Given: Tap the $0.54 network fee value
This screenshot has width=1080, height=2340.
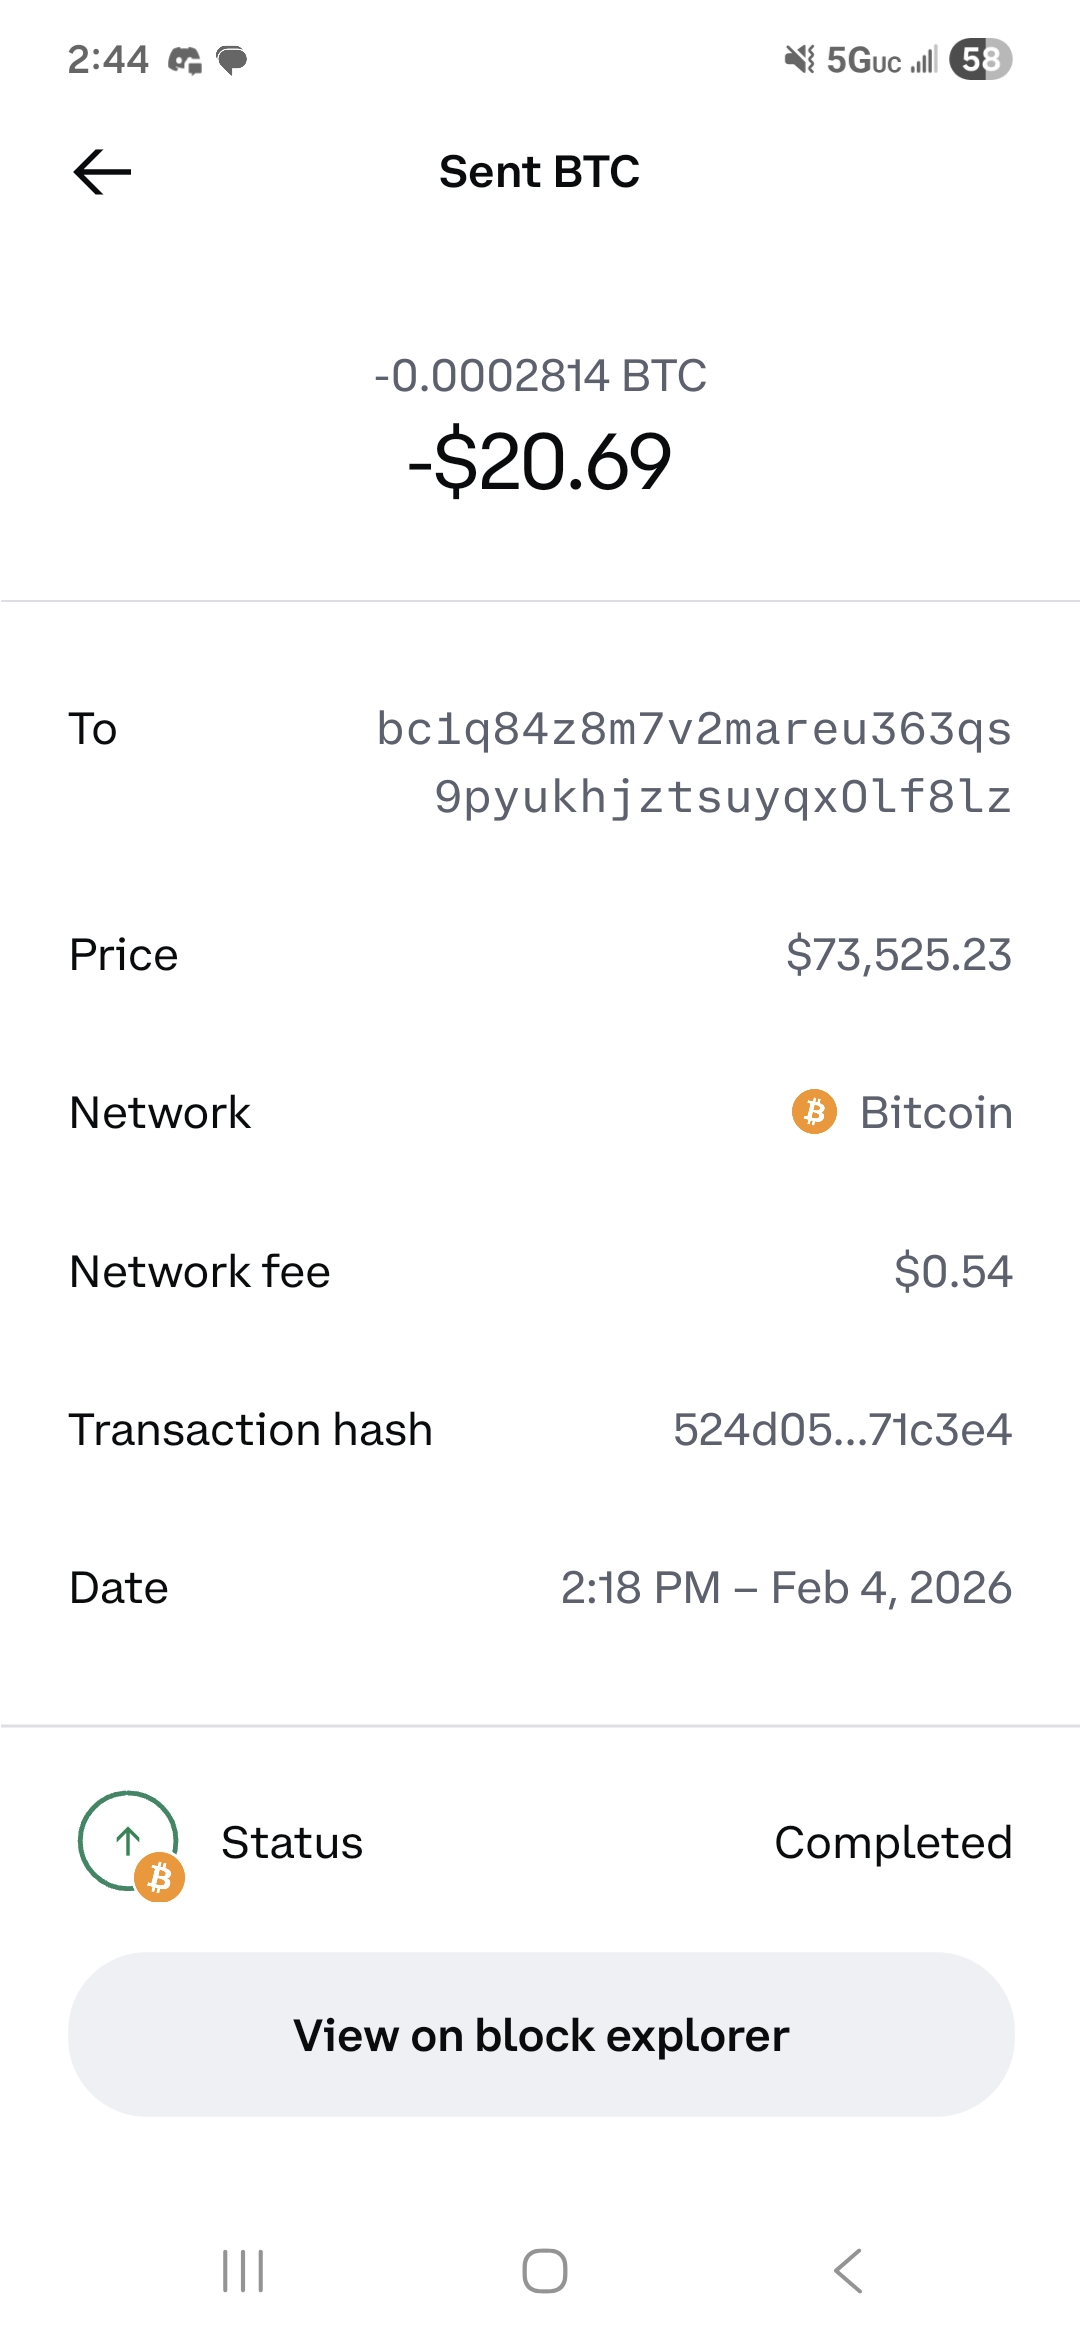Looking at the screenshot, I should [953, 1272].
